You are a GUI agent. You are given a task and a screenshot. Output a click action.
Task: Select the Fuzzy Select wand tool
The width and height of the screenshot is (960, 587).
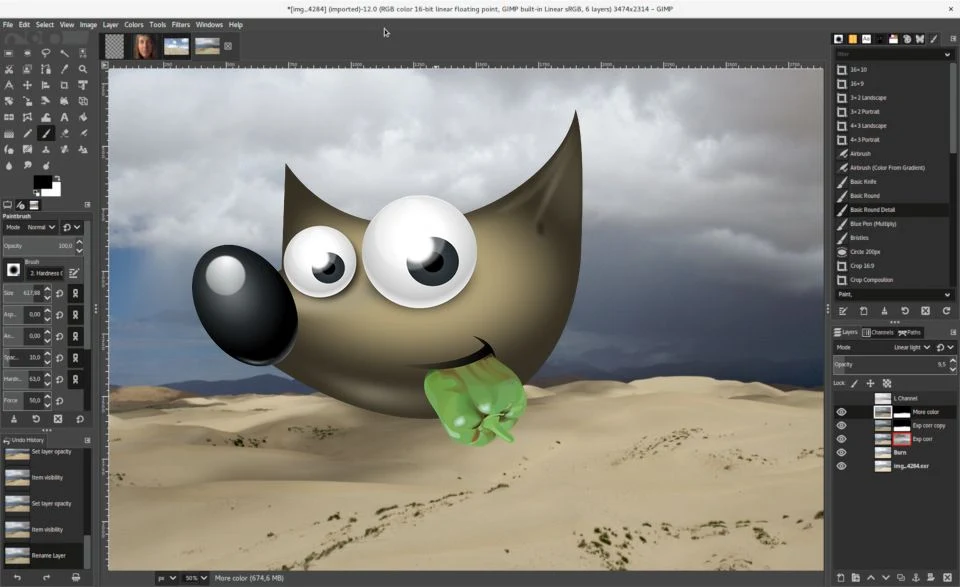click(64, 53)
